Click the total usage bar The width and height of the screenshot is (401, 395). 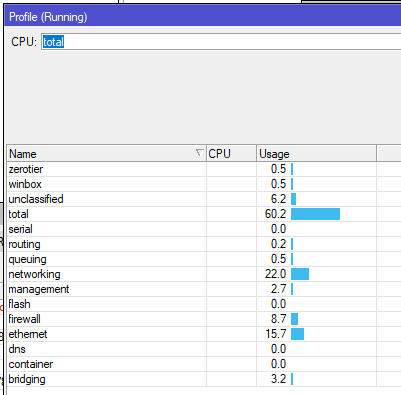(x=315, y=214)
